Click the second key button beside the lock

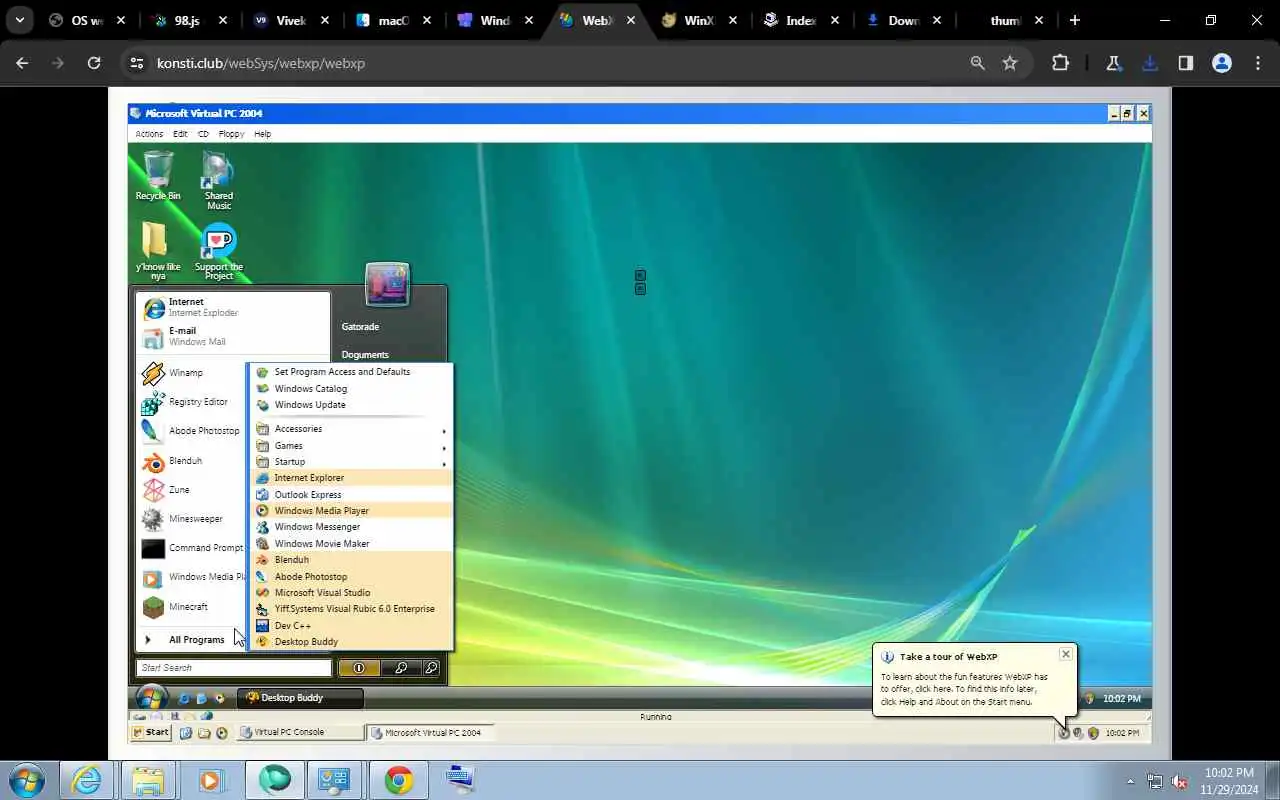[x=430, y=668]
